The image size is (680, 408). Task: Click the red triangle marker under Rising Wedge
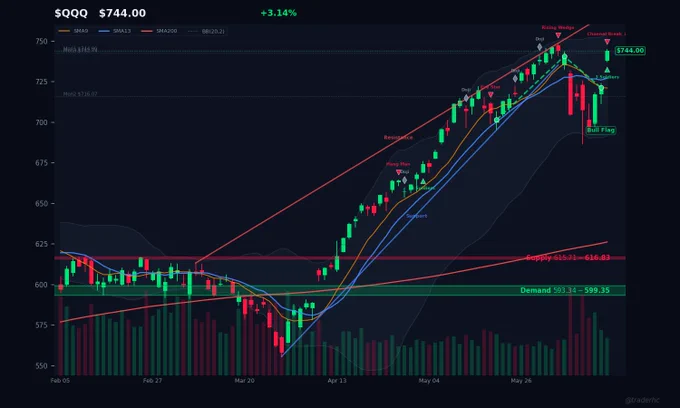[558, 36]
